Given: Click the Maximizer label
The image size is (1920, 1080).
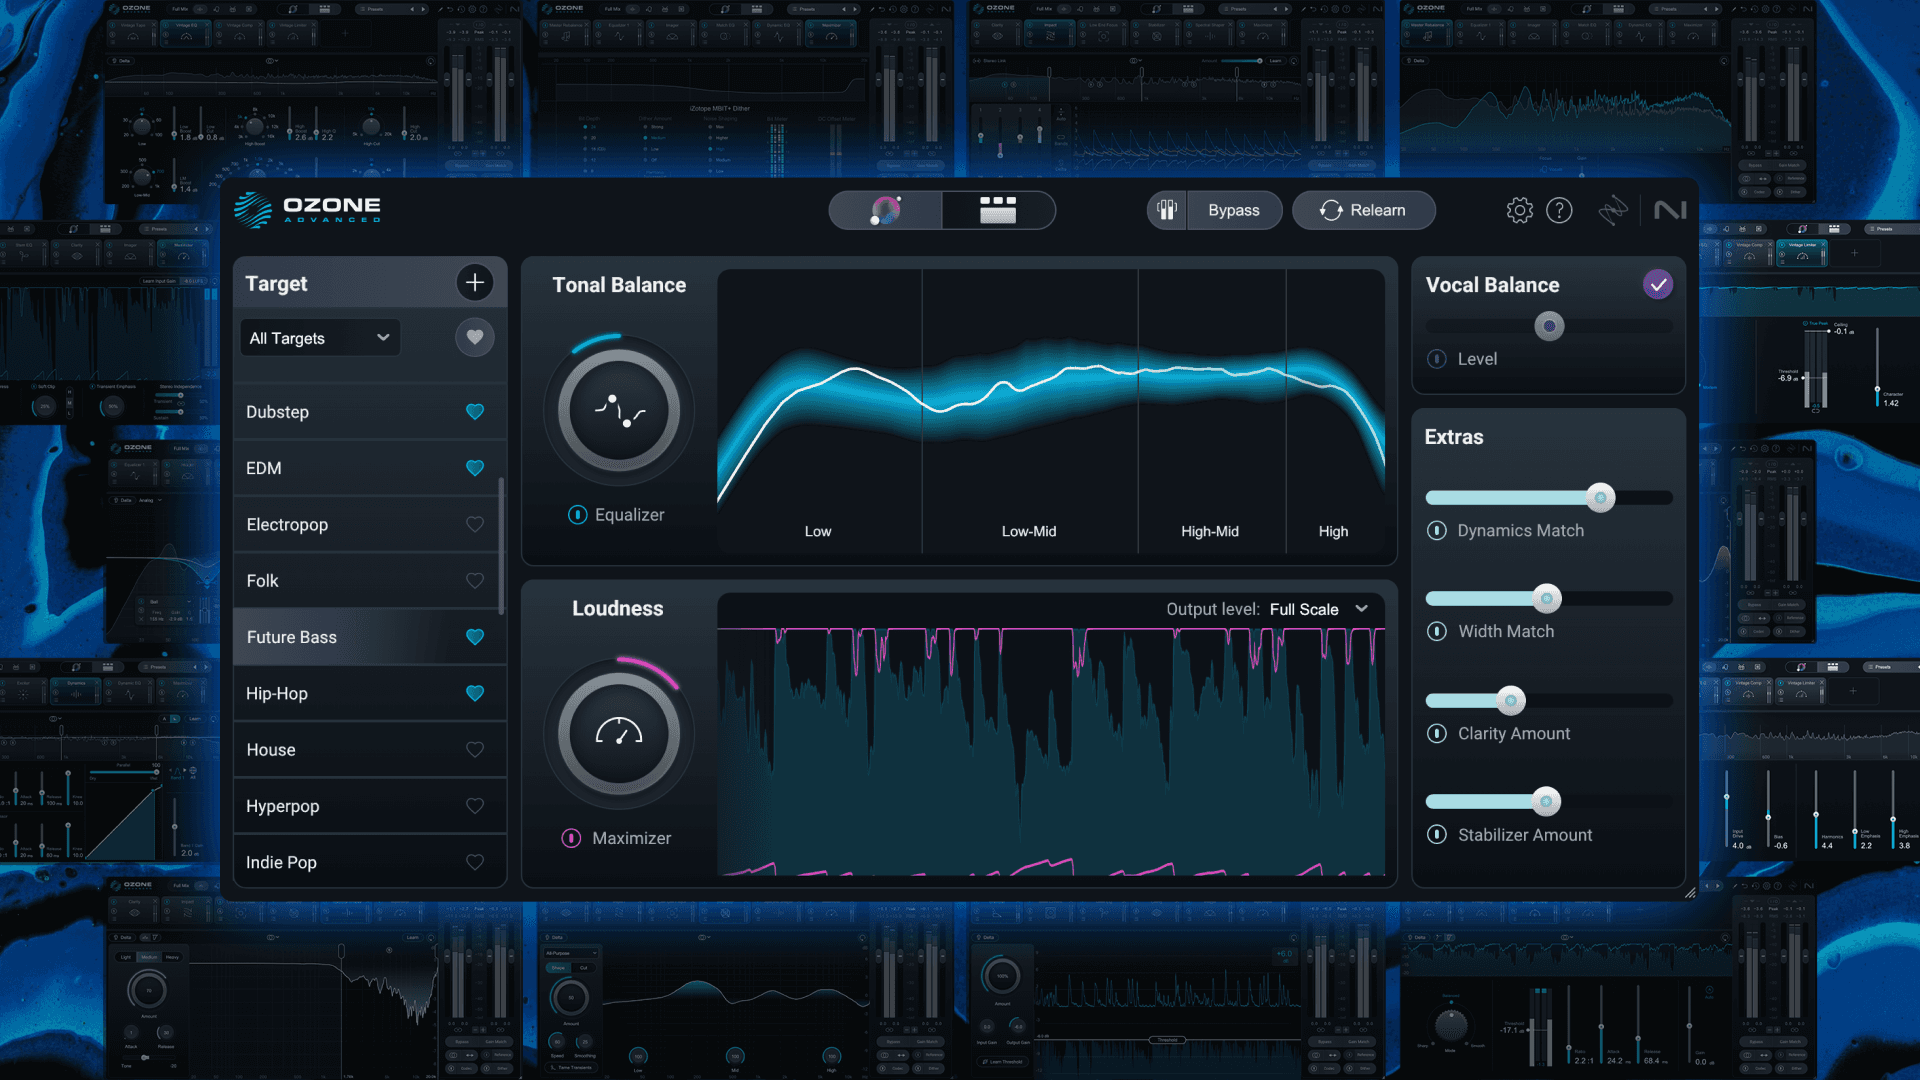Looking at the screenshot, I should click(x=632, y=838).
